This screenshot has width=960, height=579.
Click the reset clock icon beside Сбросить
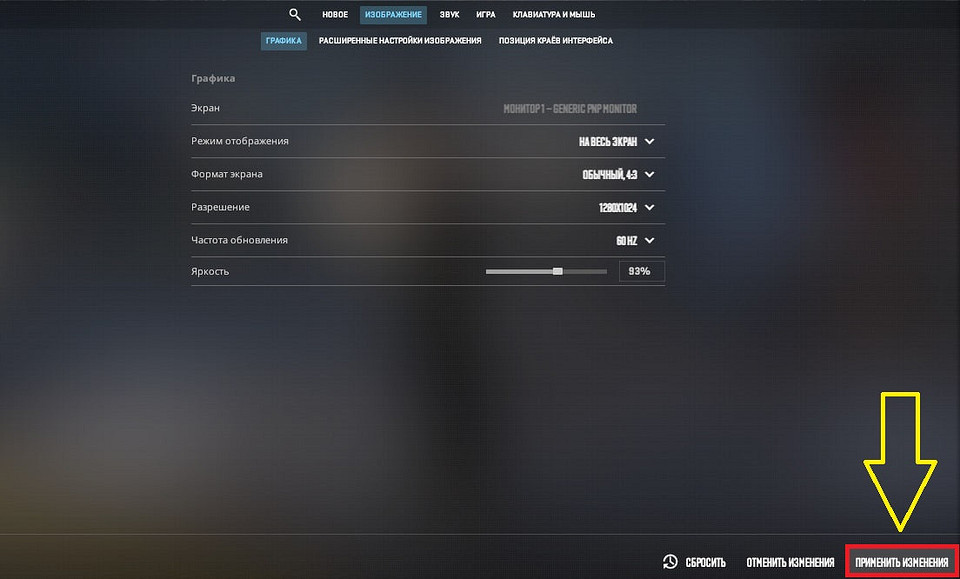670,562
